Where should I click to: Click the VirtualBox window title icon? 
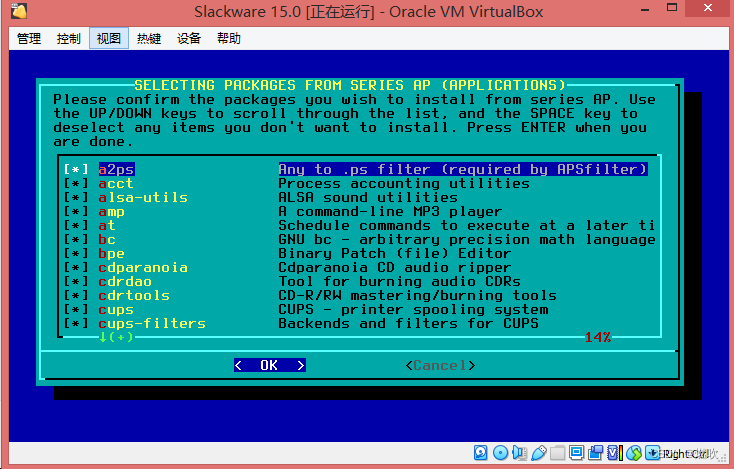click(x=19, y=10)
